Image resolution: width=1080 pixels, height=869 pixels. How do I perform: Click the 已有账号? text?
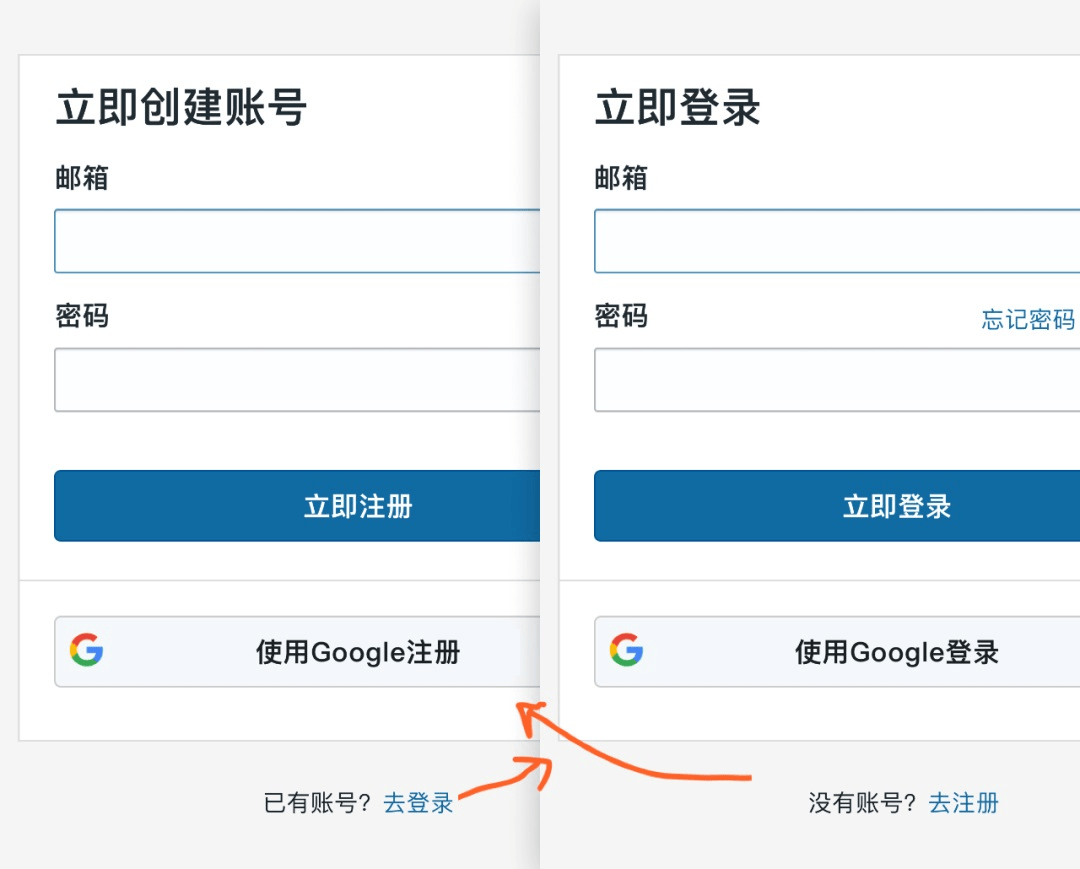pos(317,803)
